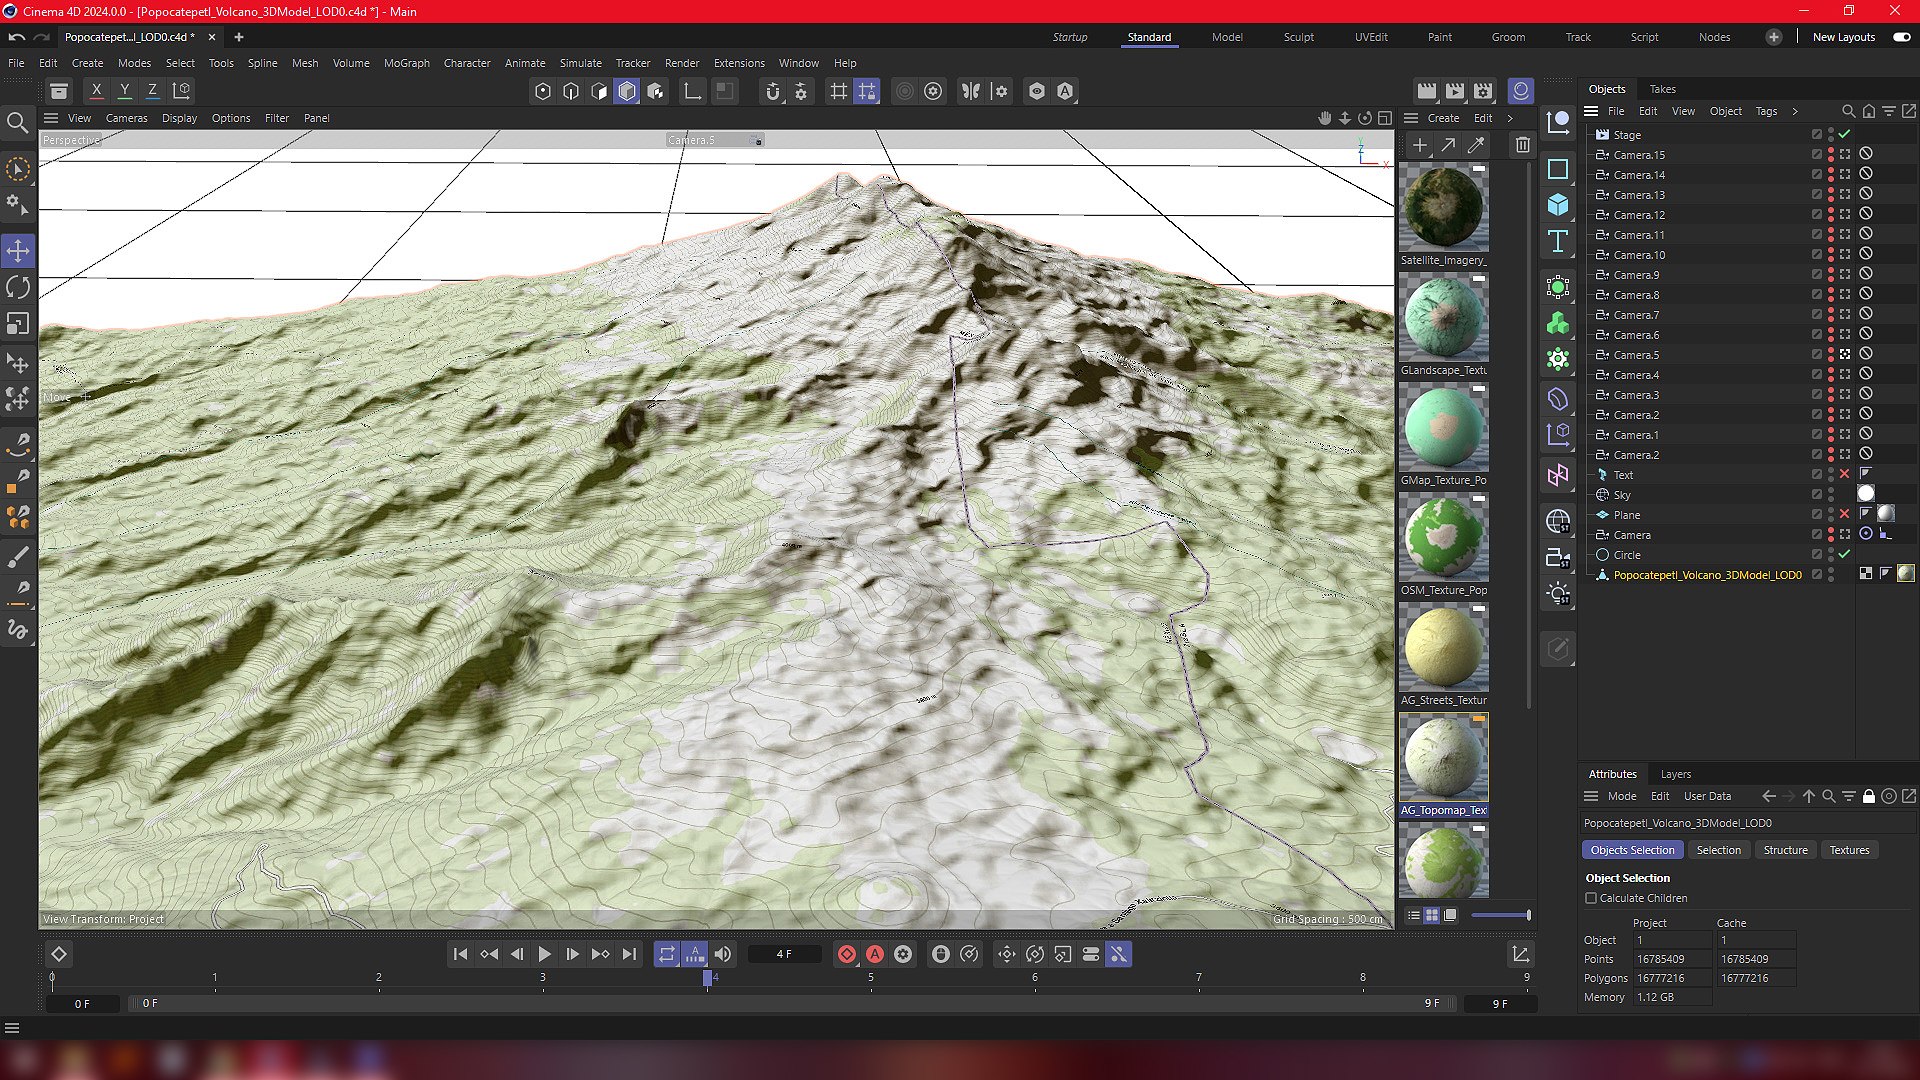Toggle the Enable Snap magnet icon

(772, 91)
